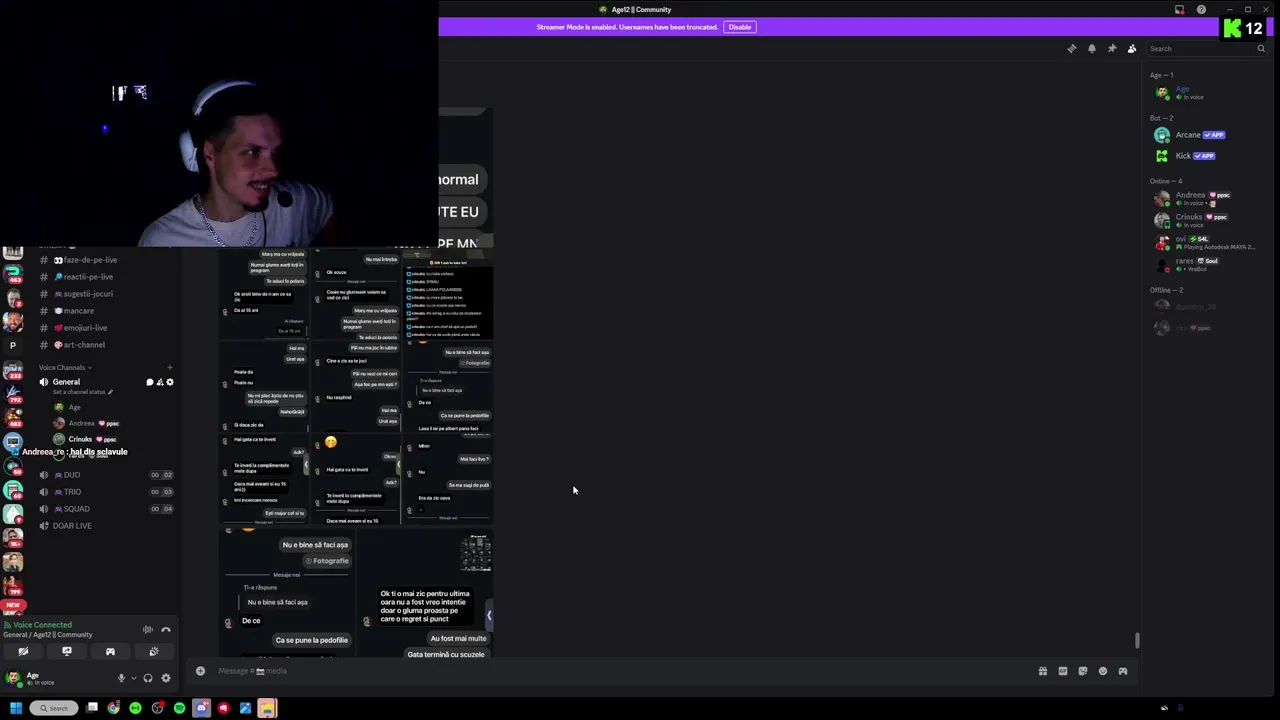Add attachment with plus button

click(200, 671)
